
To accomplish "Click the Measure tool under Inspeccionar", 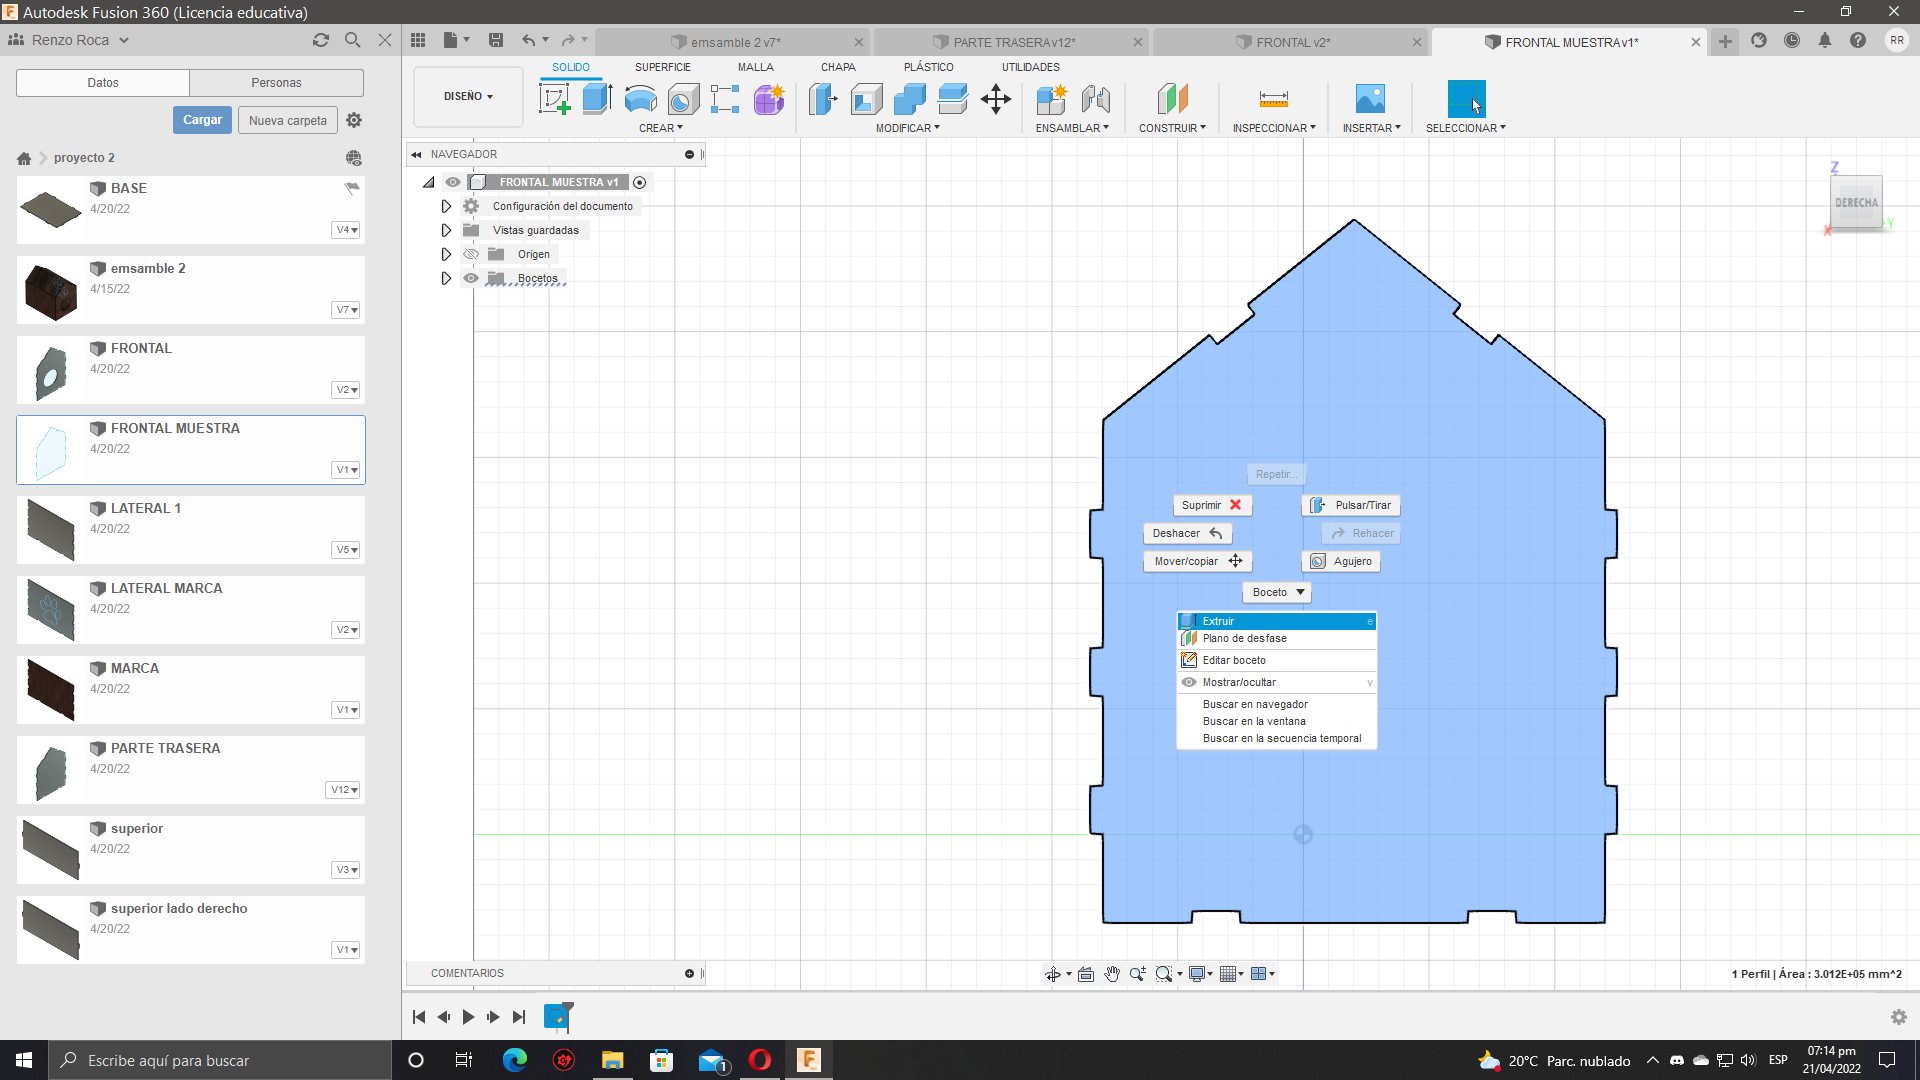I will [x=1273, y=99].
